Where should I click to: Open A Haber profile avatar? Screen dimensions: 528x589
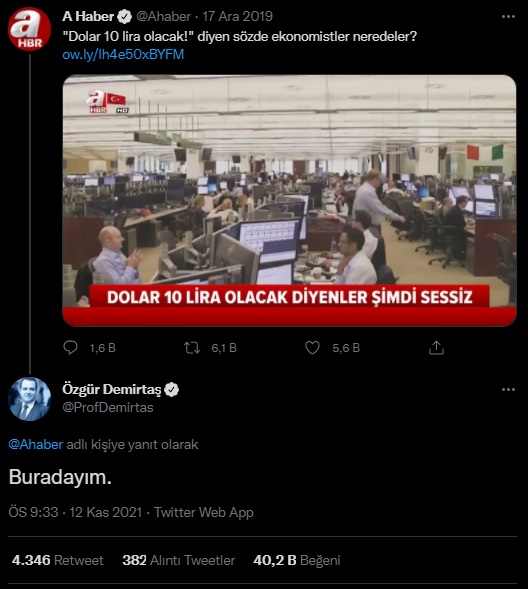tap(30, 29)
